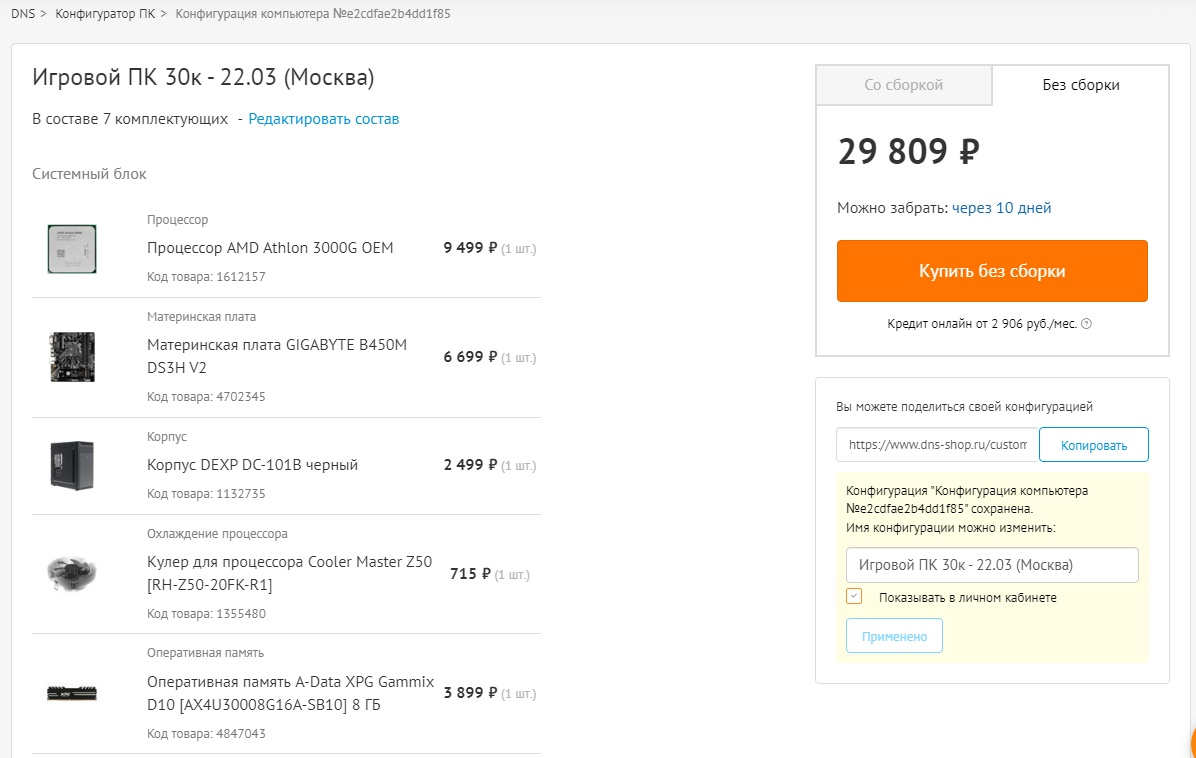Open the Редактировать состав link

(323, 119)
